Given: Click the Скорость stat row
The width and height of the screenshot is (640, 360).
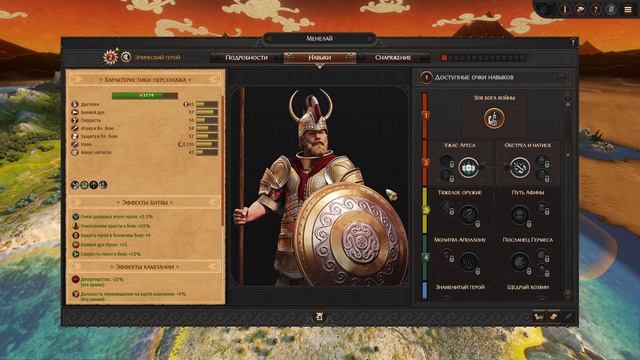Looking at the screenshot, I should click(x=145, y=120).
